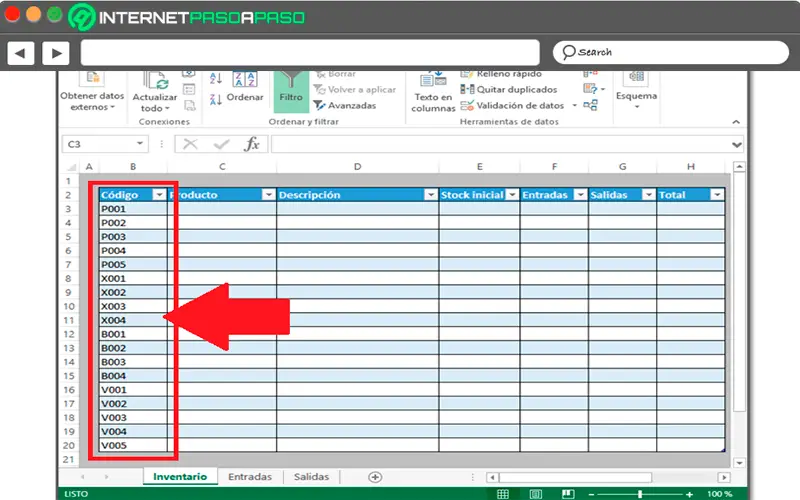The width and height of the screenshot is (800, 500).
Task: Select row 12 header
Action: (69, 334)
